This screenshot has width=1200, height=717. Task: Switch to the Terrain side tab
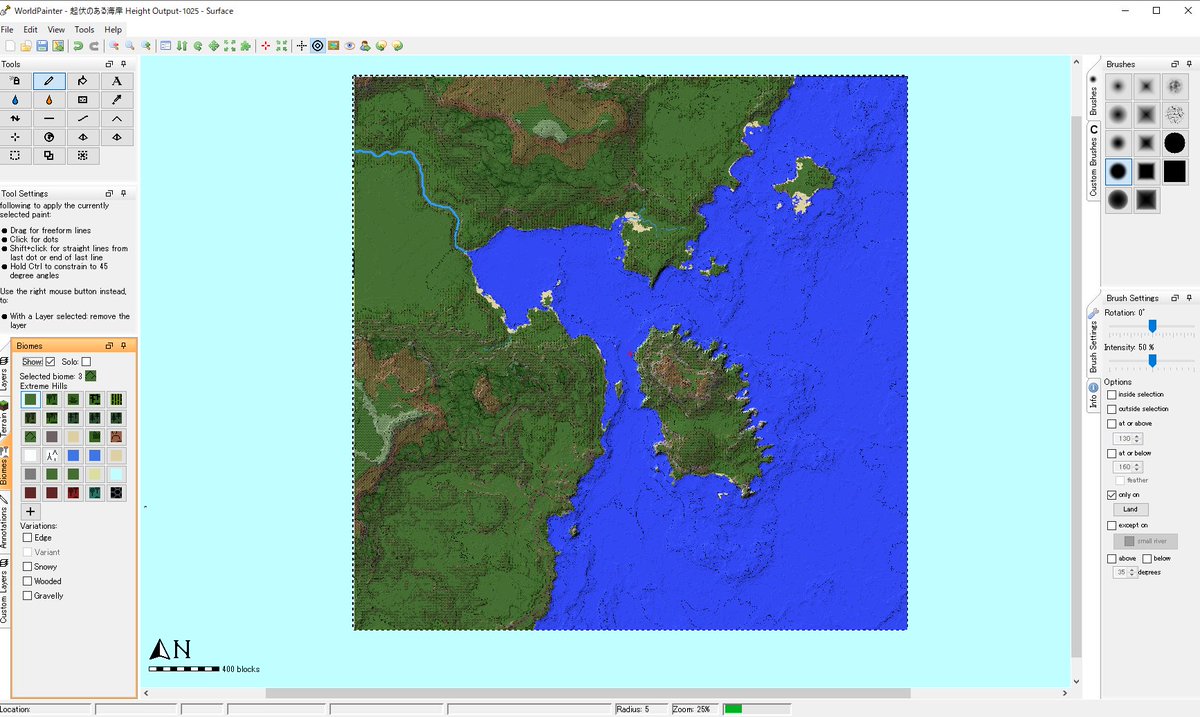[x=4, y=420]
